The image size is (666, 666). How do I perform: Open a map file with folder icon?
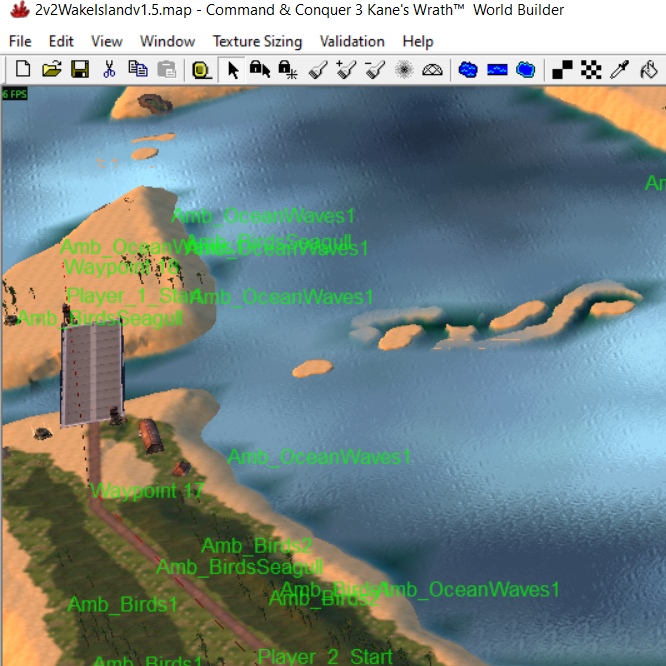point(52,69)
